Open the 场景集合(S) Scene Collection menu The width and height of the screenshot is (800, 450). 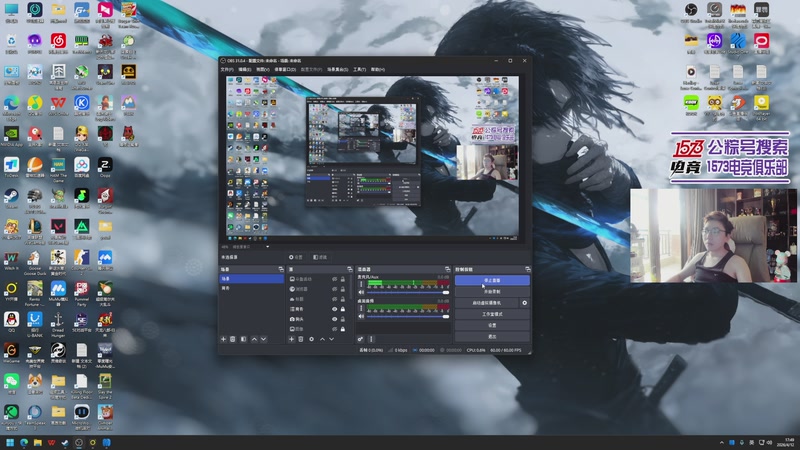(x=337, y=69)
